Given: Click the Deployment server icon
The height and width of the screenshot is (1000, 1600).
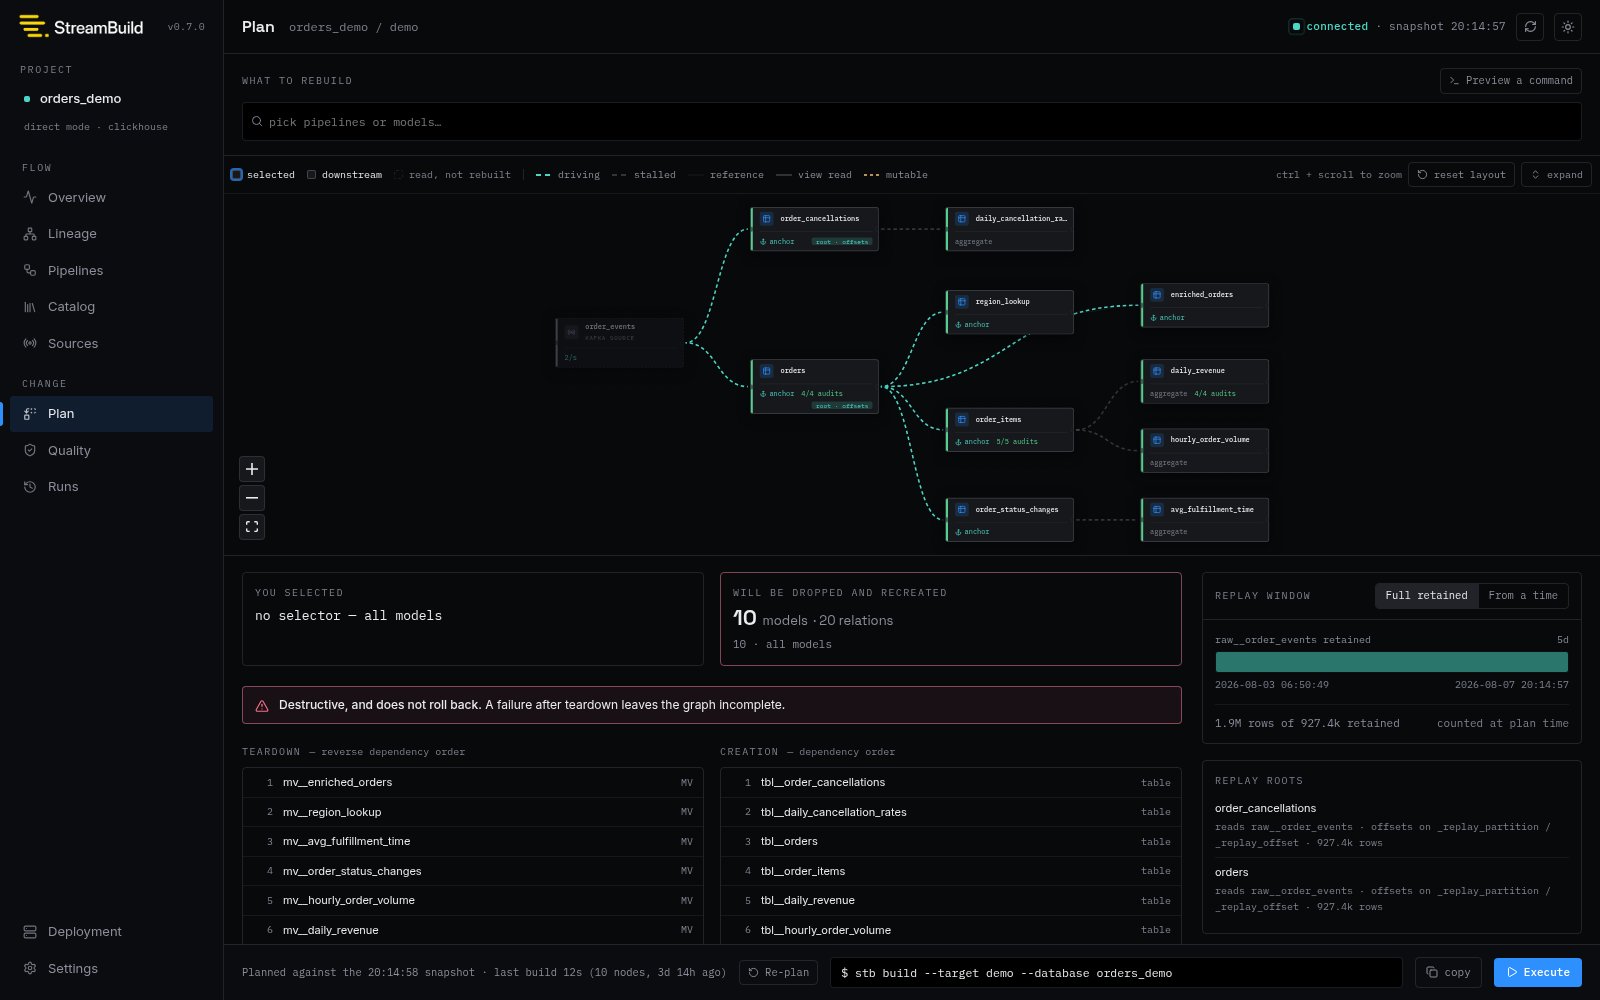Looking at the screenshot, I should point(30,932).
